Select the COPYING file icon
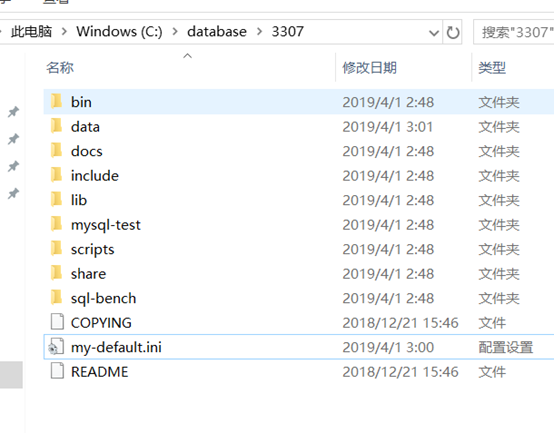The width and height of the screenshot is (554, 433). pos(57,322)
